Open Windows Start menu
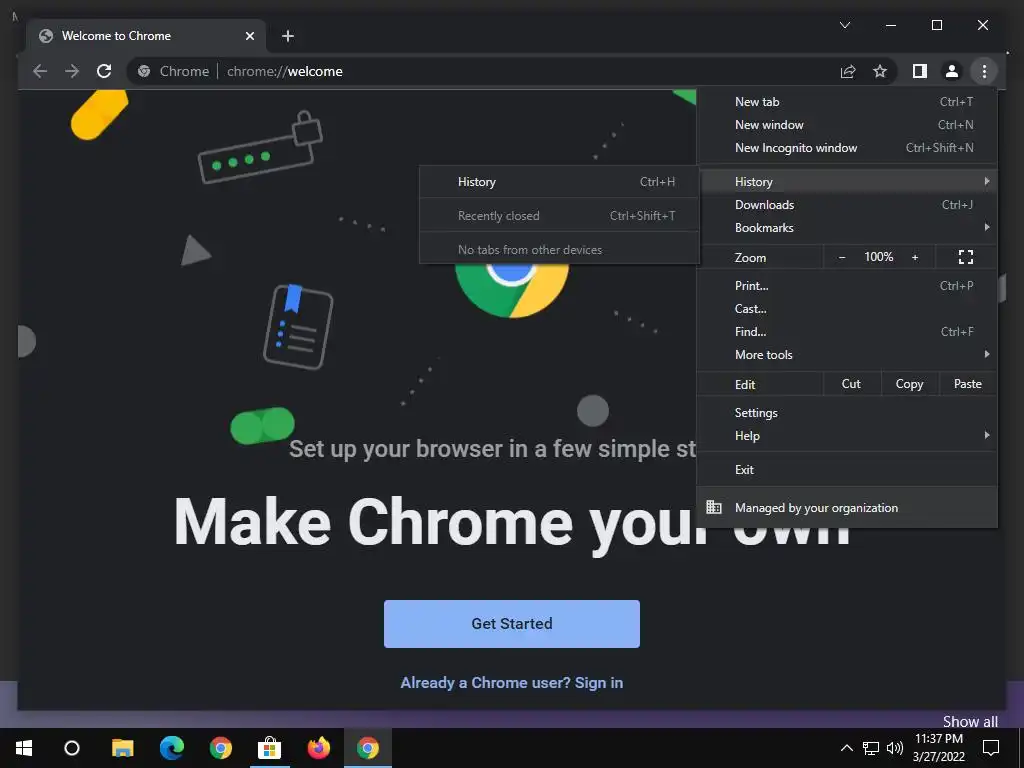This screenshot has width=1024, height=768. pyautogui.click(x=24, y=748)
